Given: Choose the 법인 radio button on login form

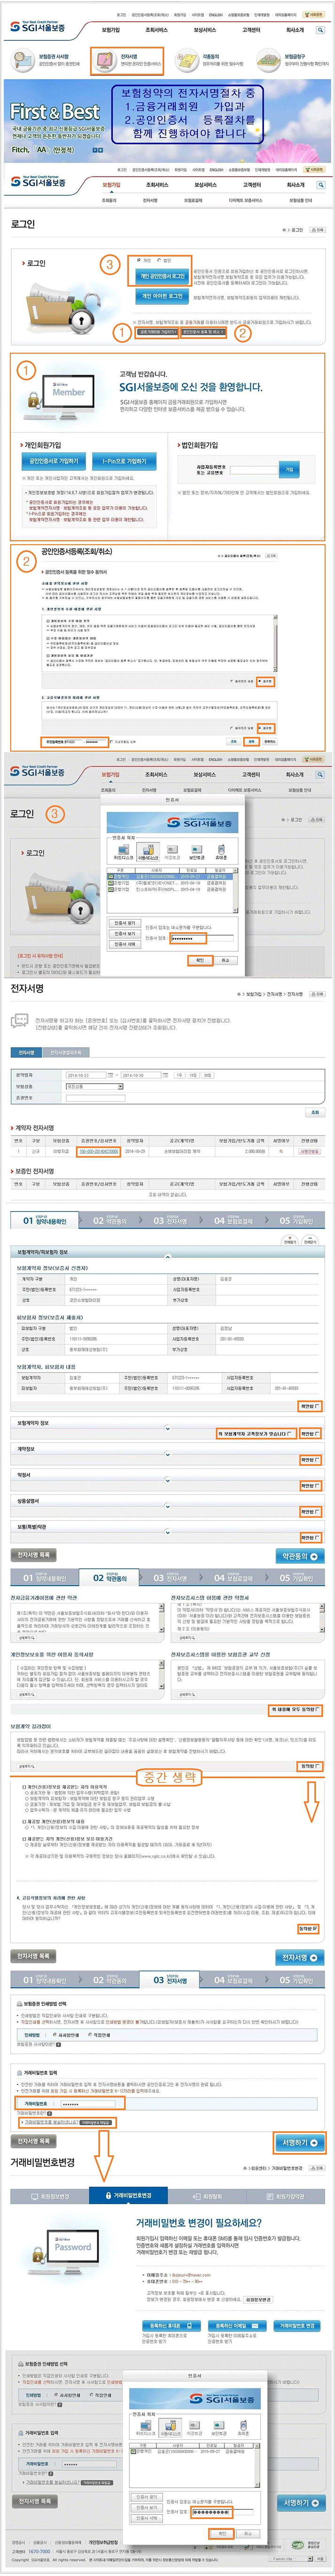Looking at the screenshot, I should click(x=161, y=261).
